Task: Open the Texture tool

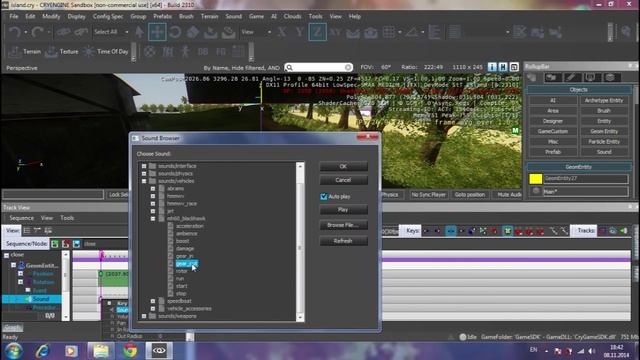Action: (62, 51)
